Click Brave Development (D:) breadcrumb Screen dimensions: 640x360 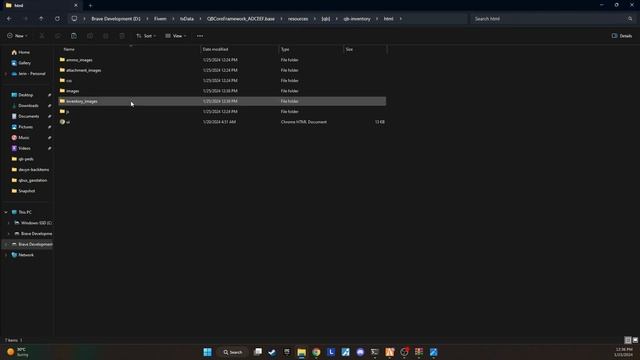tap(116, 19)
